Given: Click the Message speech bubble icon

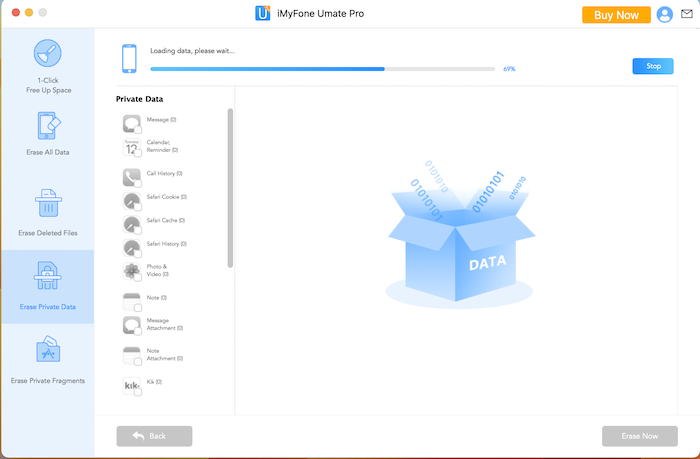Looking at the screenshot, I should 131,123.
